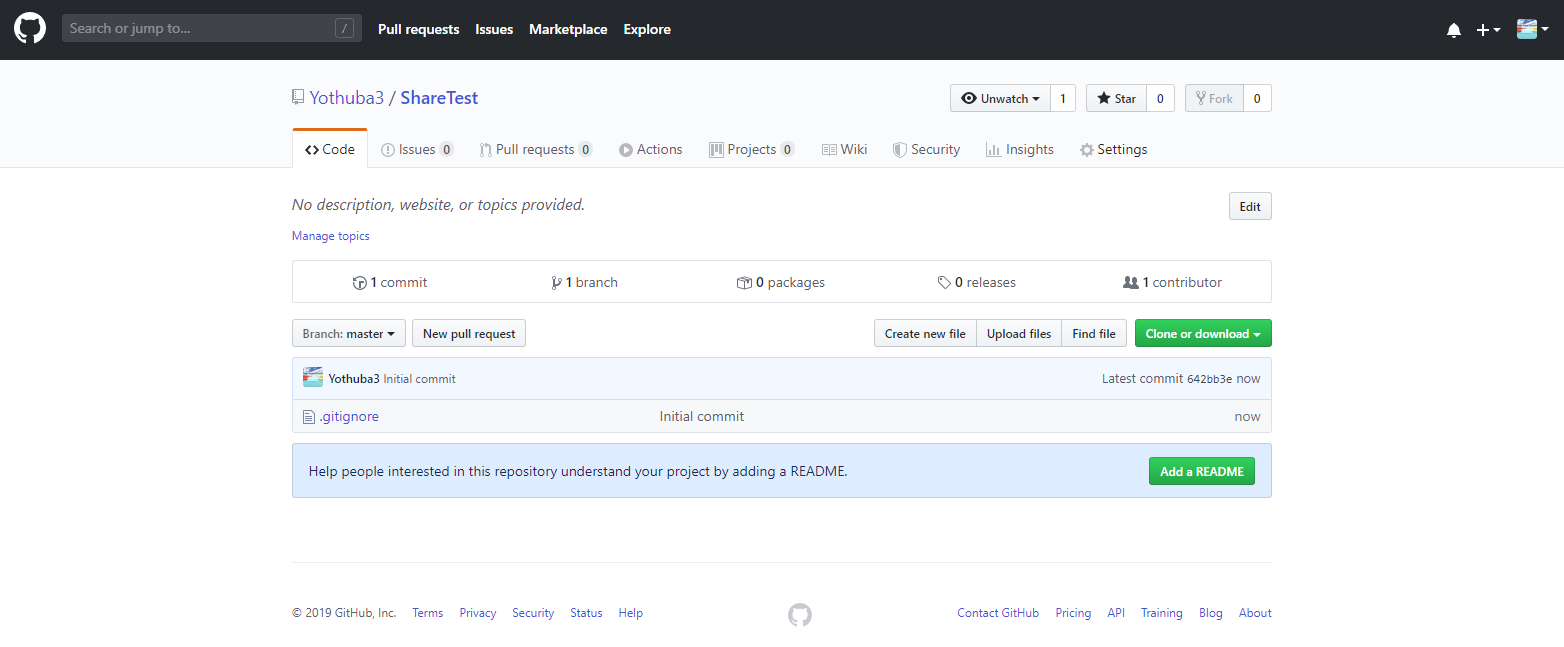The width and height of the screenshot is (1564, 647).
Task: Click the commit author avatar thumbnail
Action: [313, 378]
